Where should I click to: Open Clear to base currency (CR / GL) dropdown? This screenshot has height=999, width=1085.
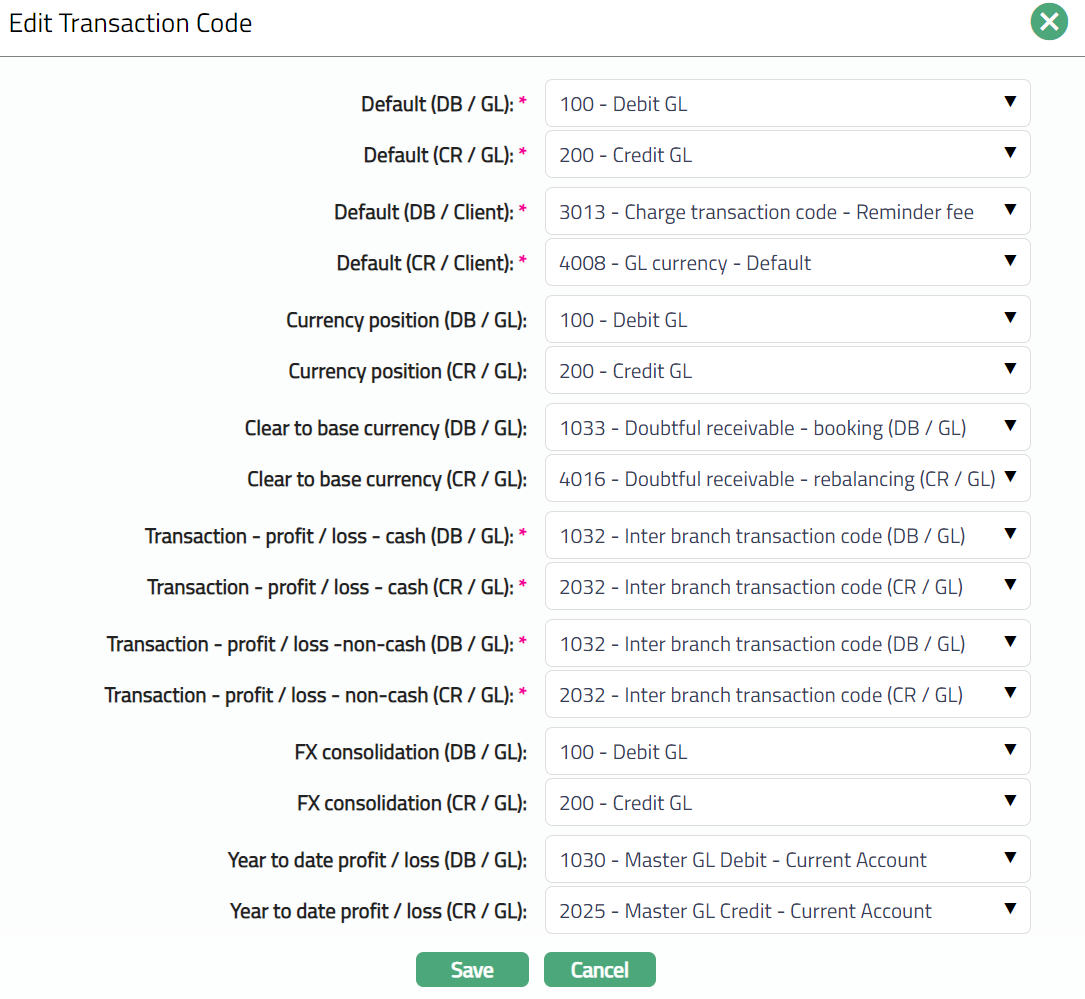787,479
